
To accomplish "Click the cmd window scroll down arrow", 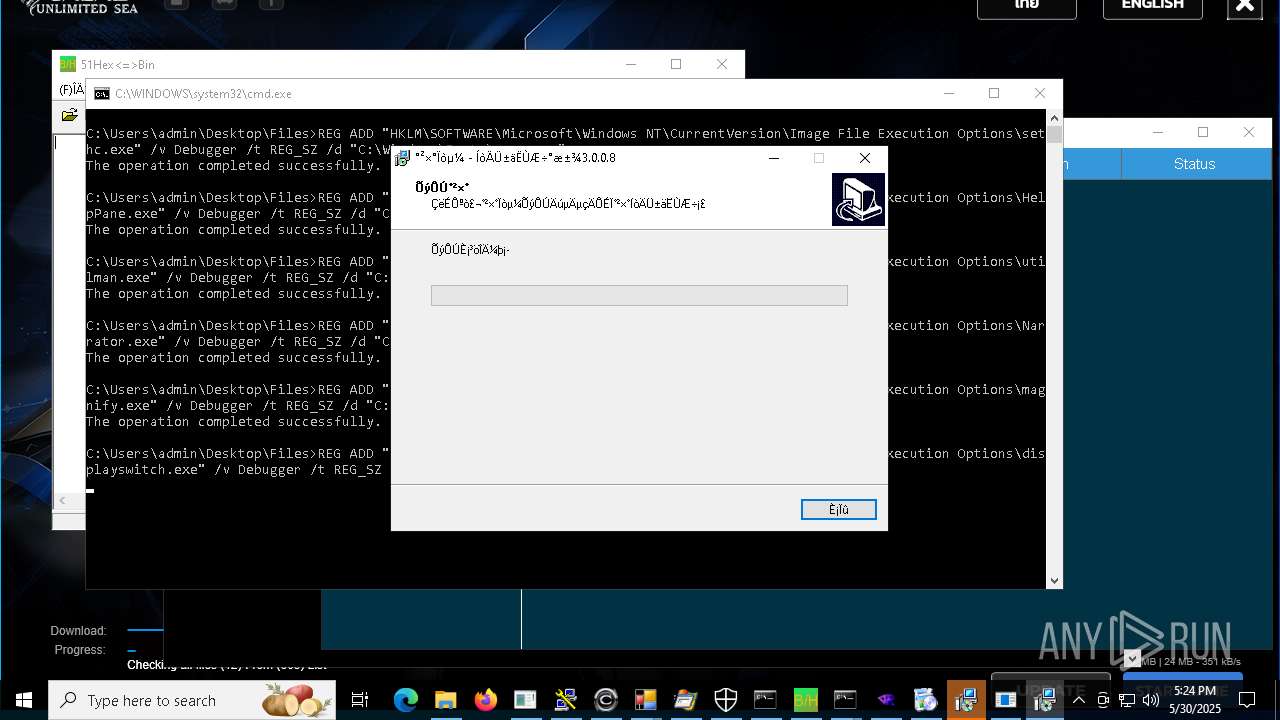I will pos(1054,580).
